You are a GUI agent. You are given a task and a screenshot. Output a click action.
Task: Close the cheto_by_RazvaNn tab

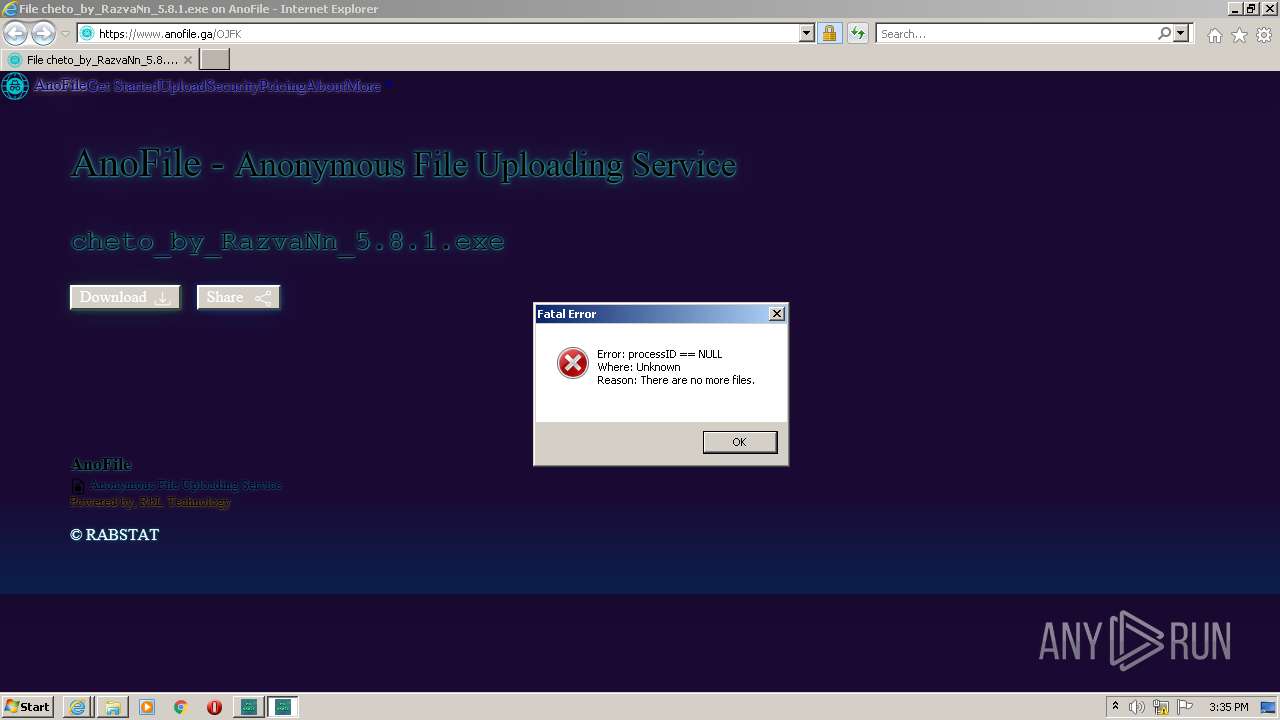187,60
